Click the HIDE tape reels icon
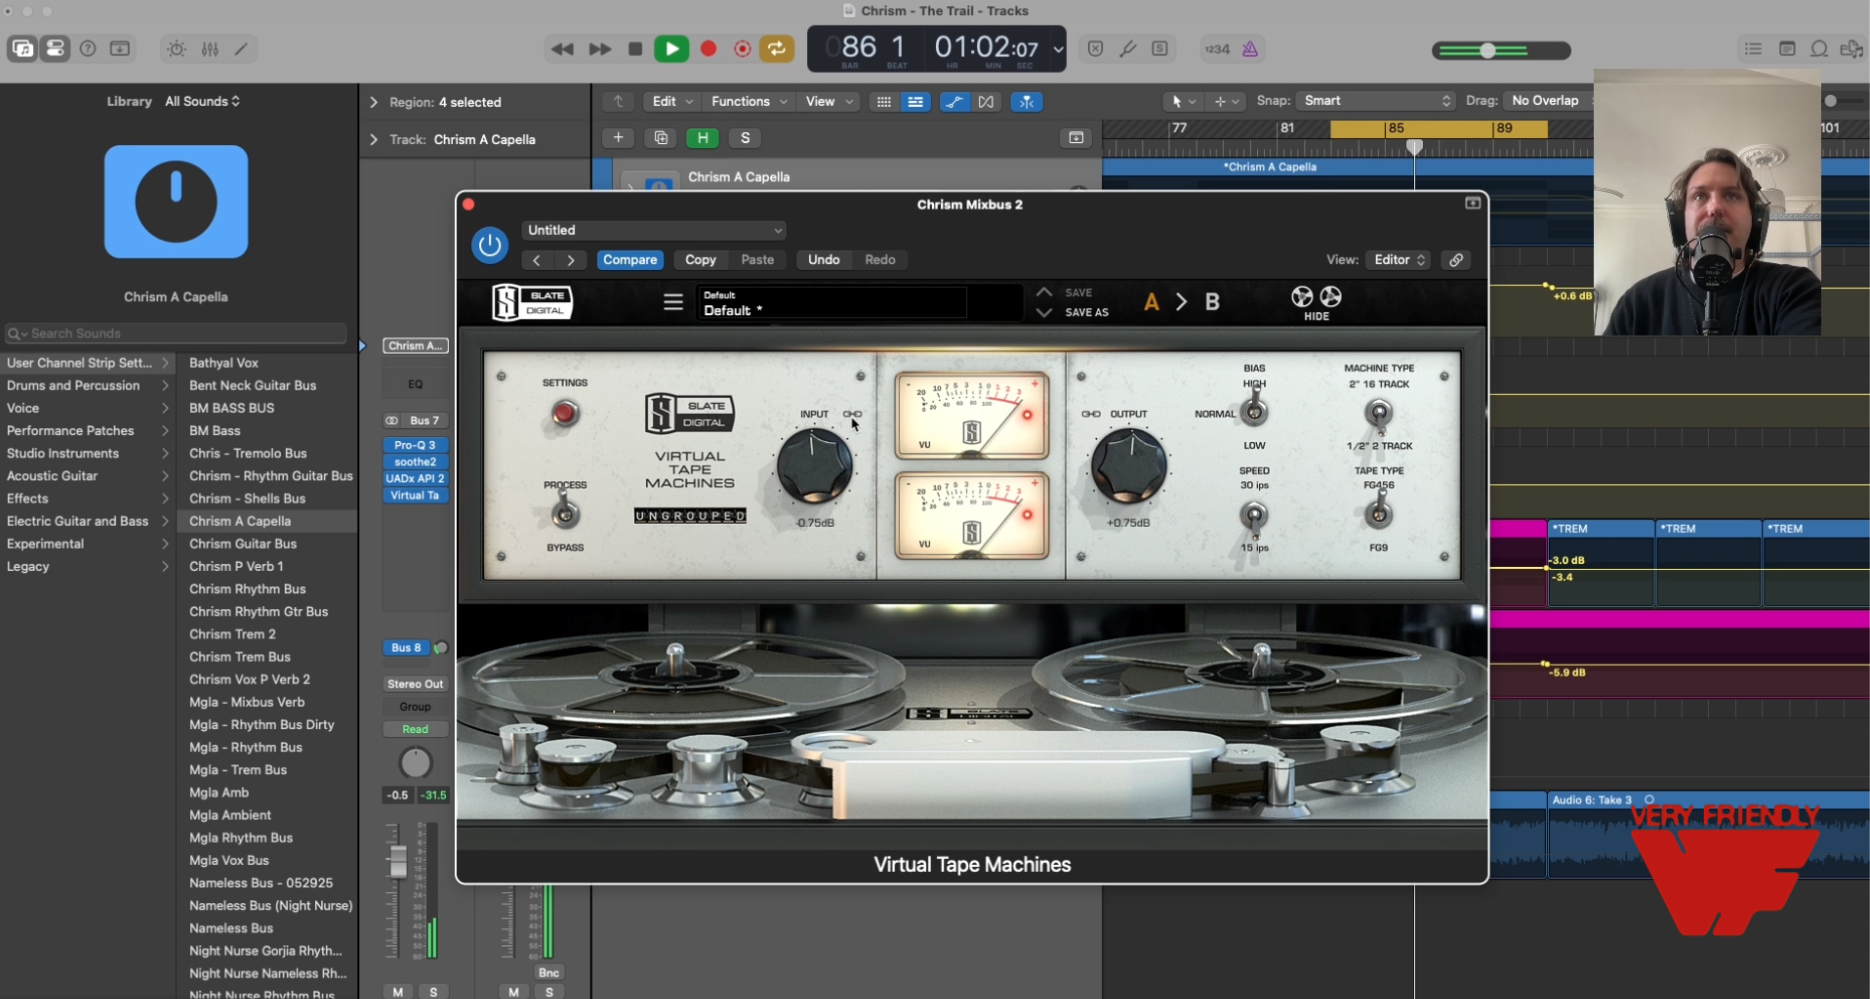The height and width of the screenshot is (999, 1870). click(x=1316, y=302)
